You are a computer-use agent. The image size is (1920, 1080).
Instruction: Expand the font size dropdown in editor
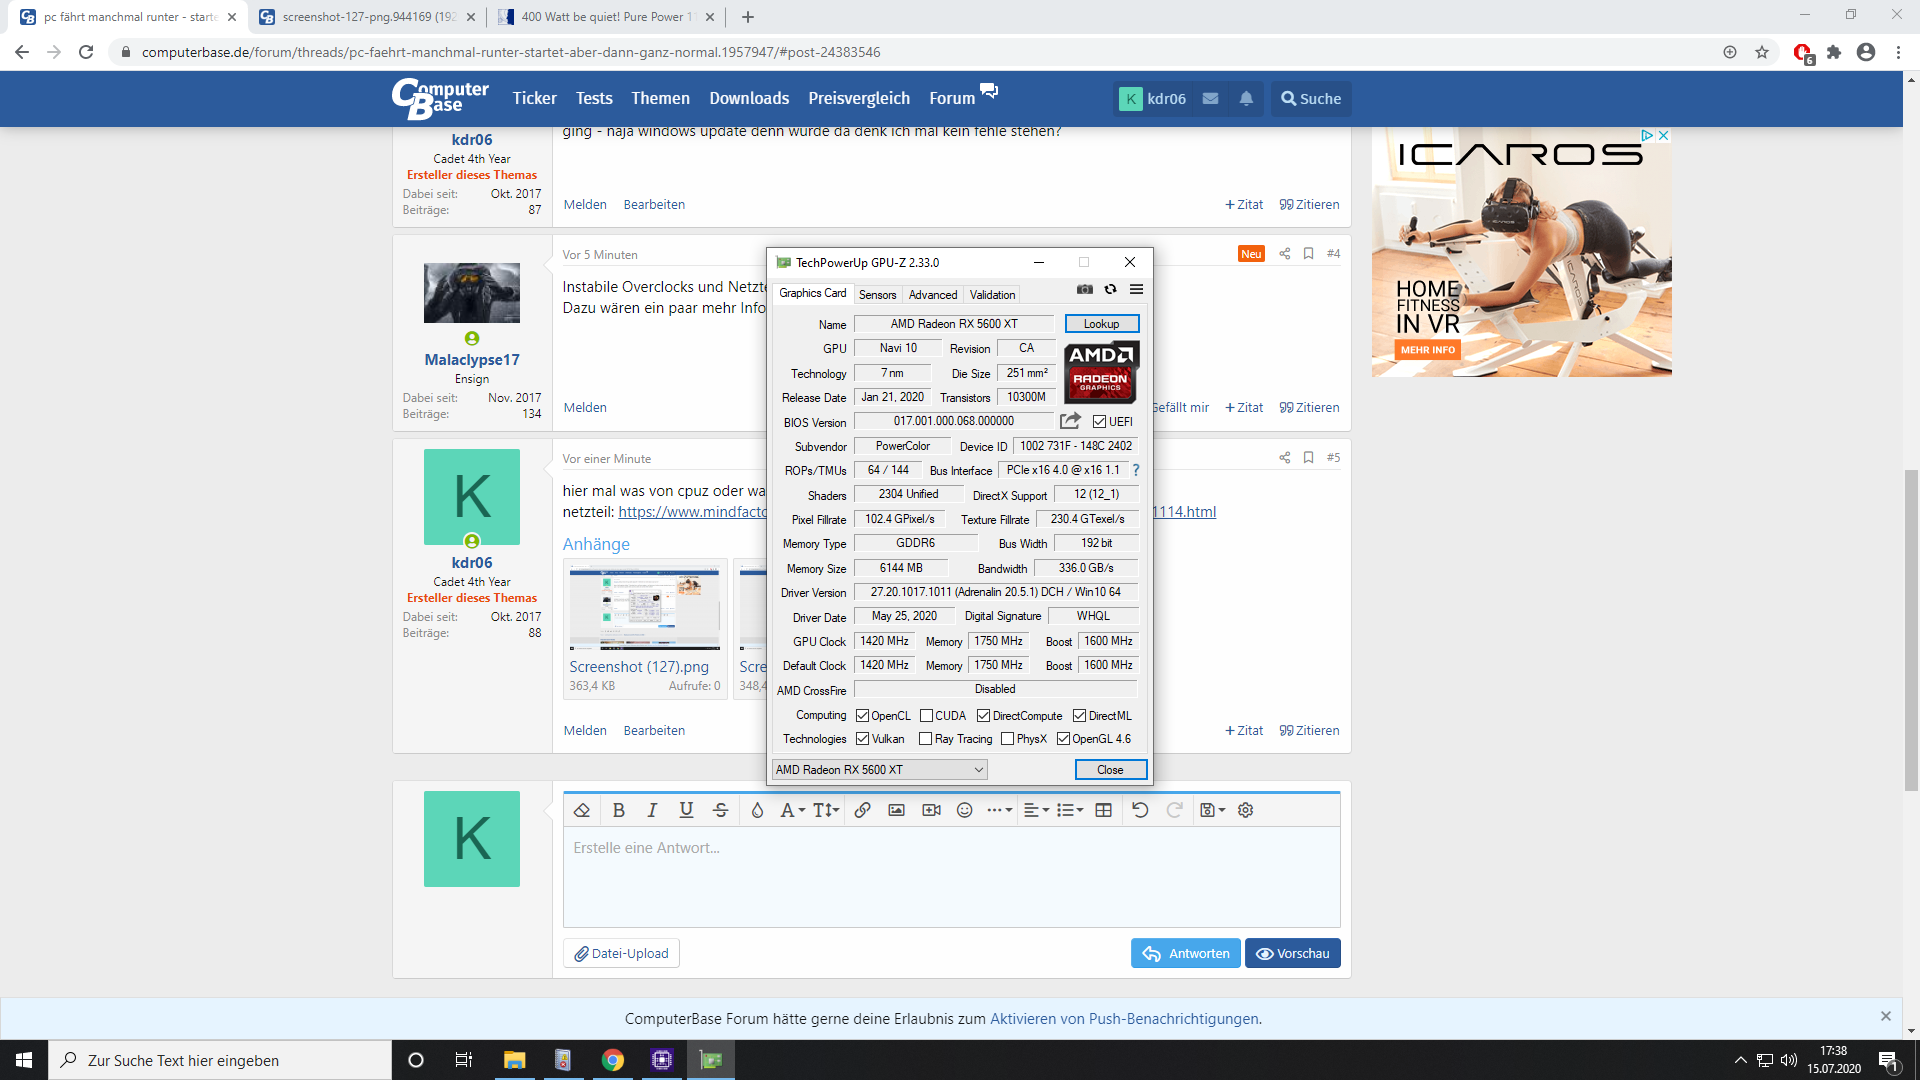tap(826, 810)
